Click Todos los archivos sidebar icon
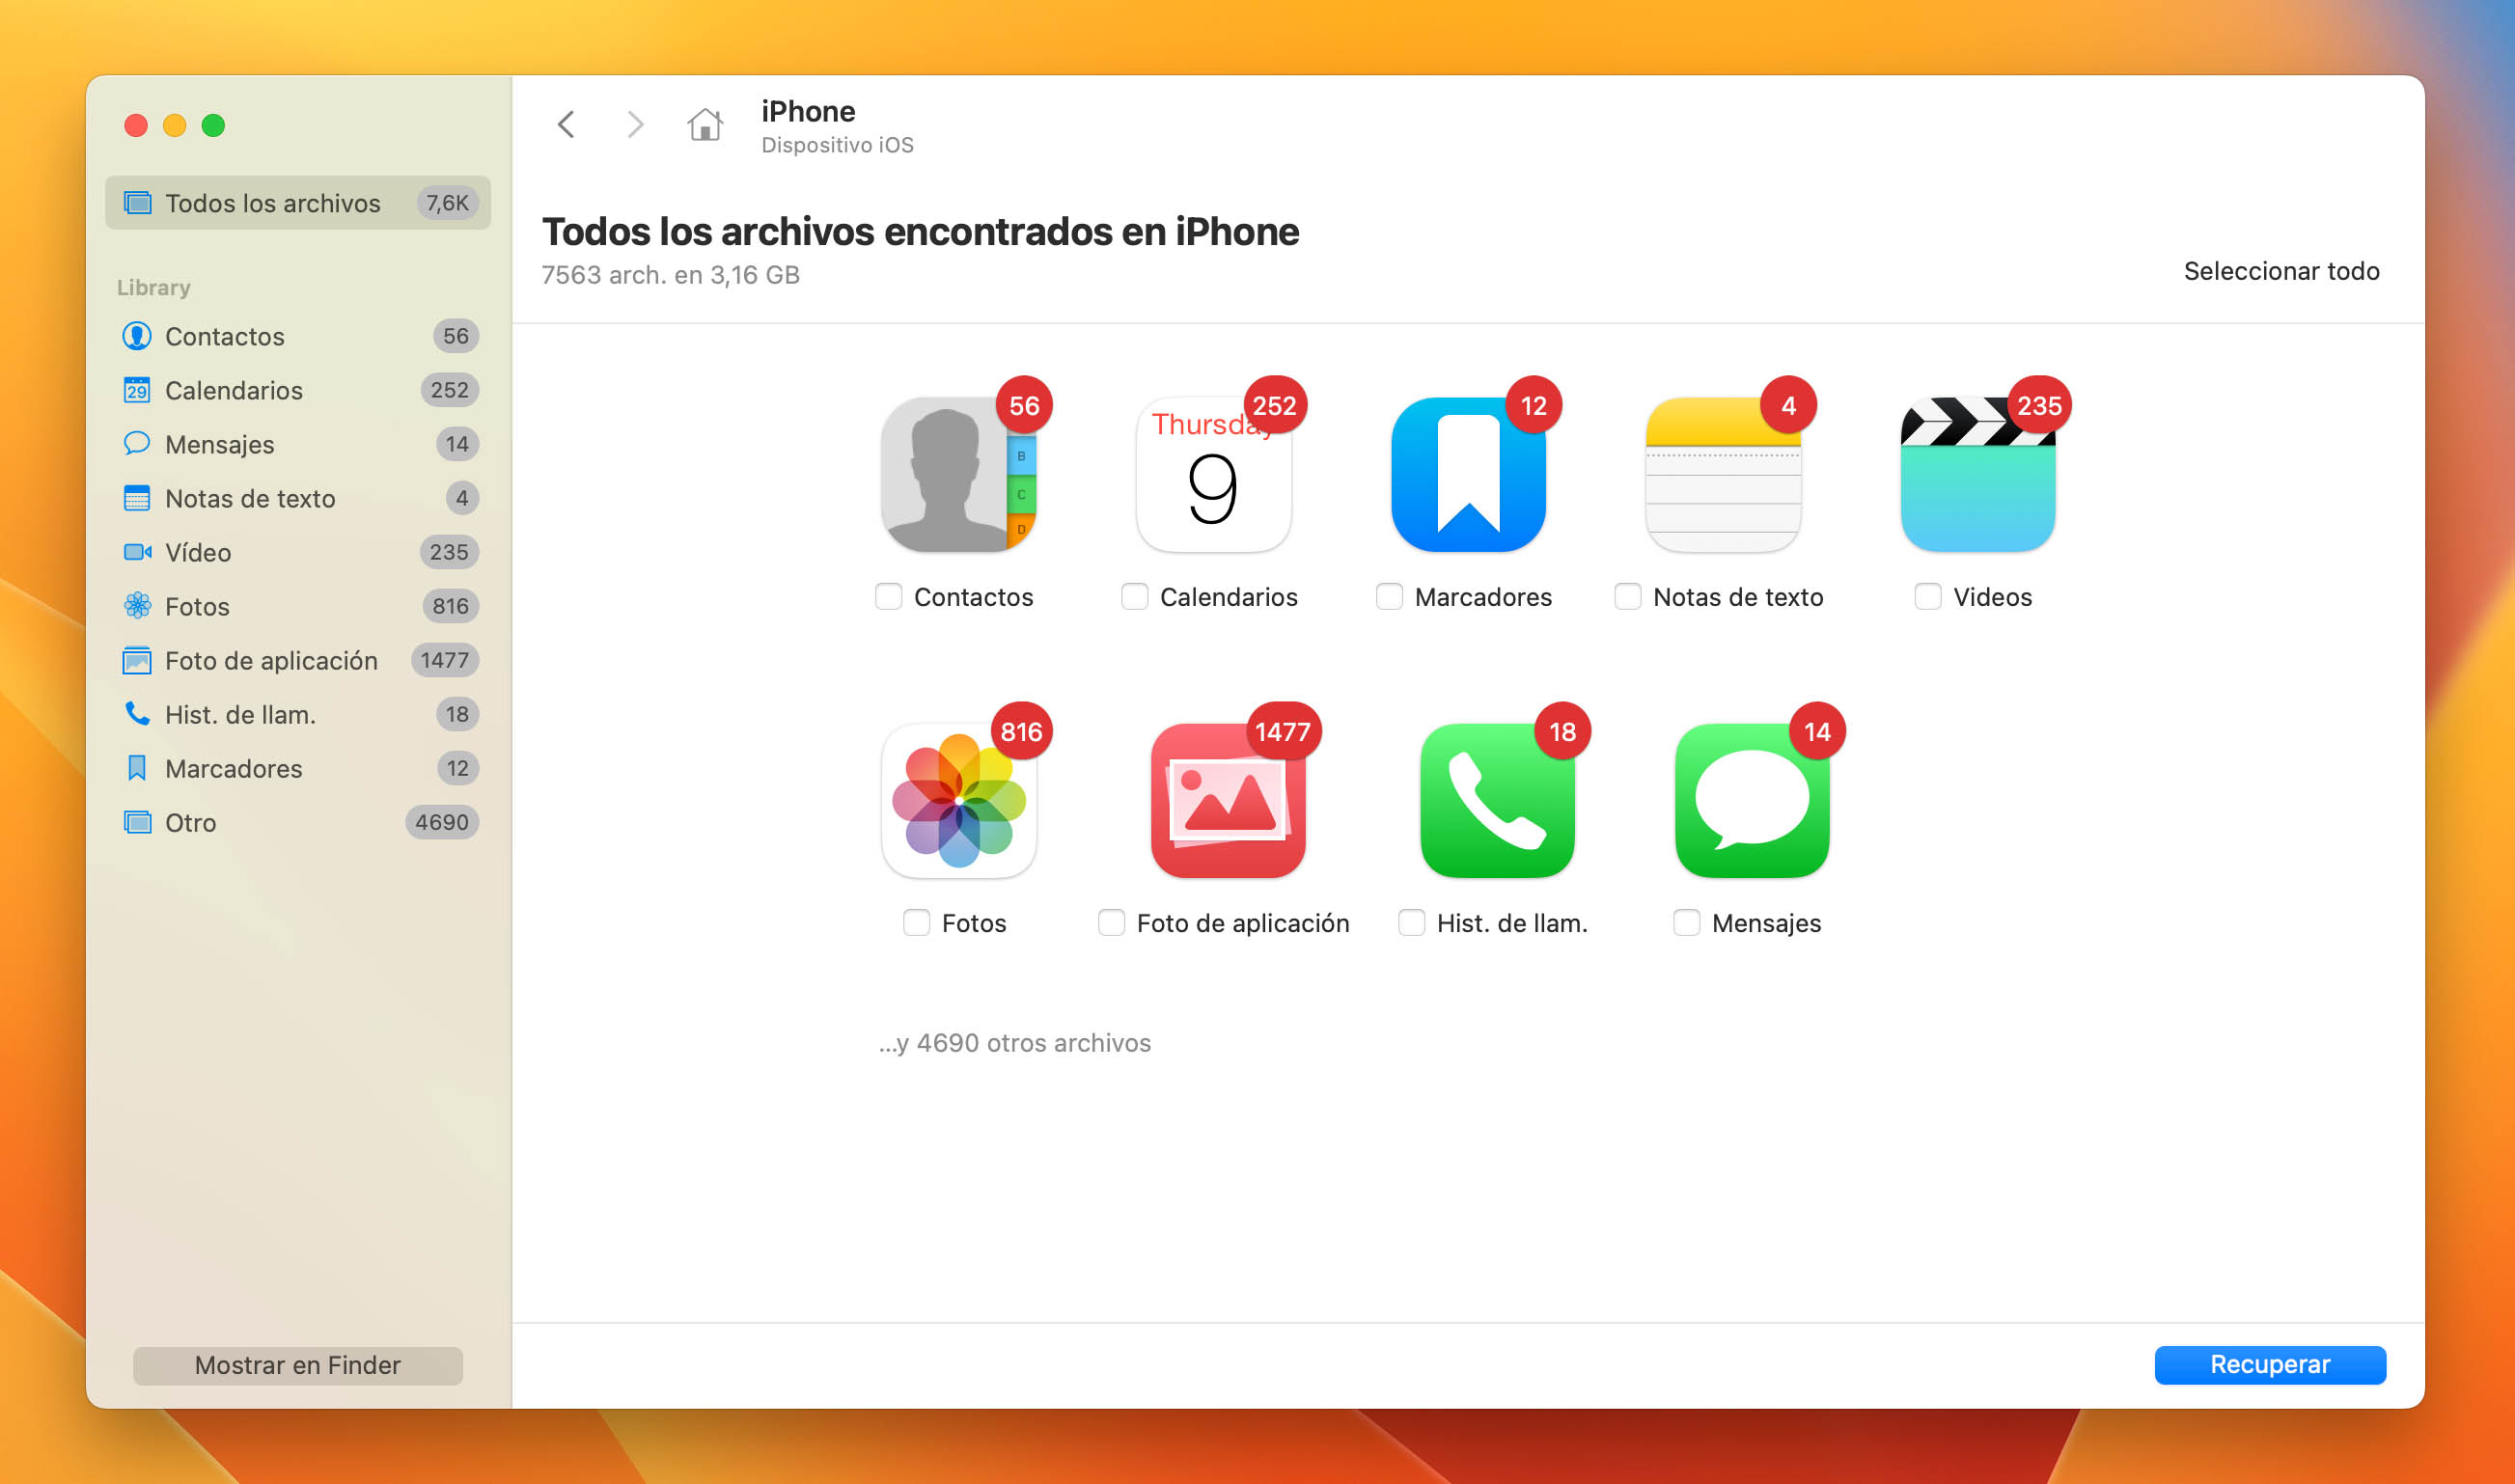 coord(137,203)
